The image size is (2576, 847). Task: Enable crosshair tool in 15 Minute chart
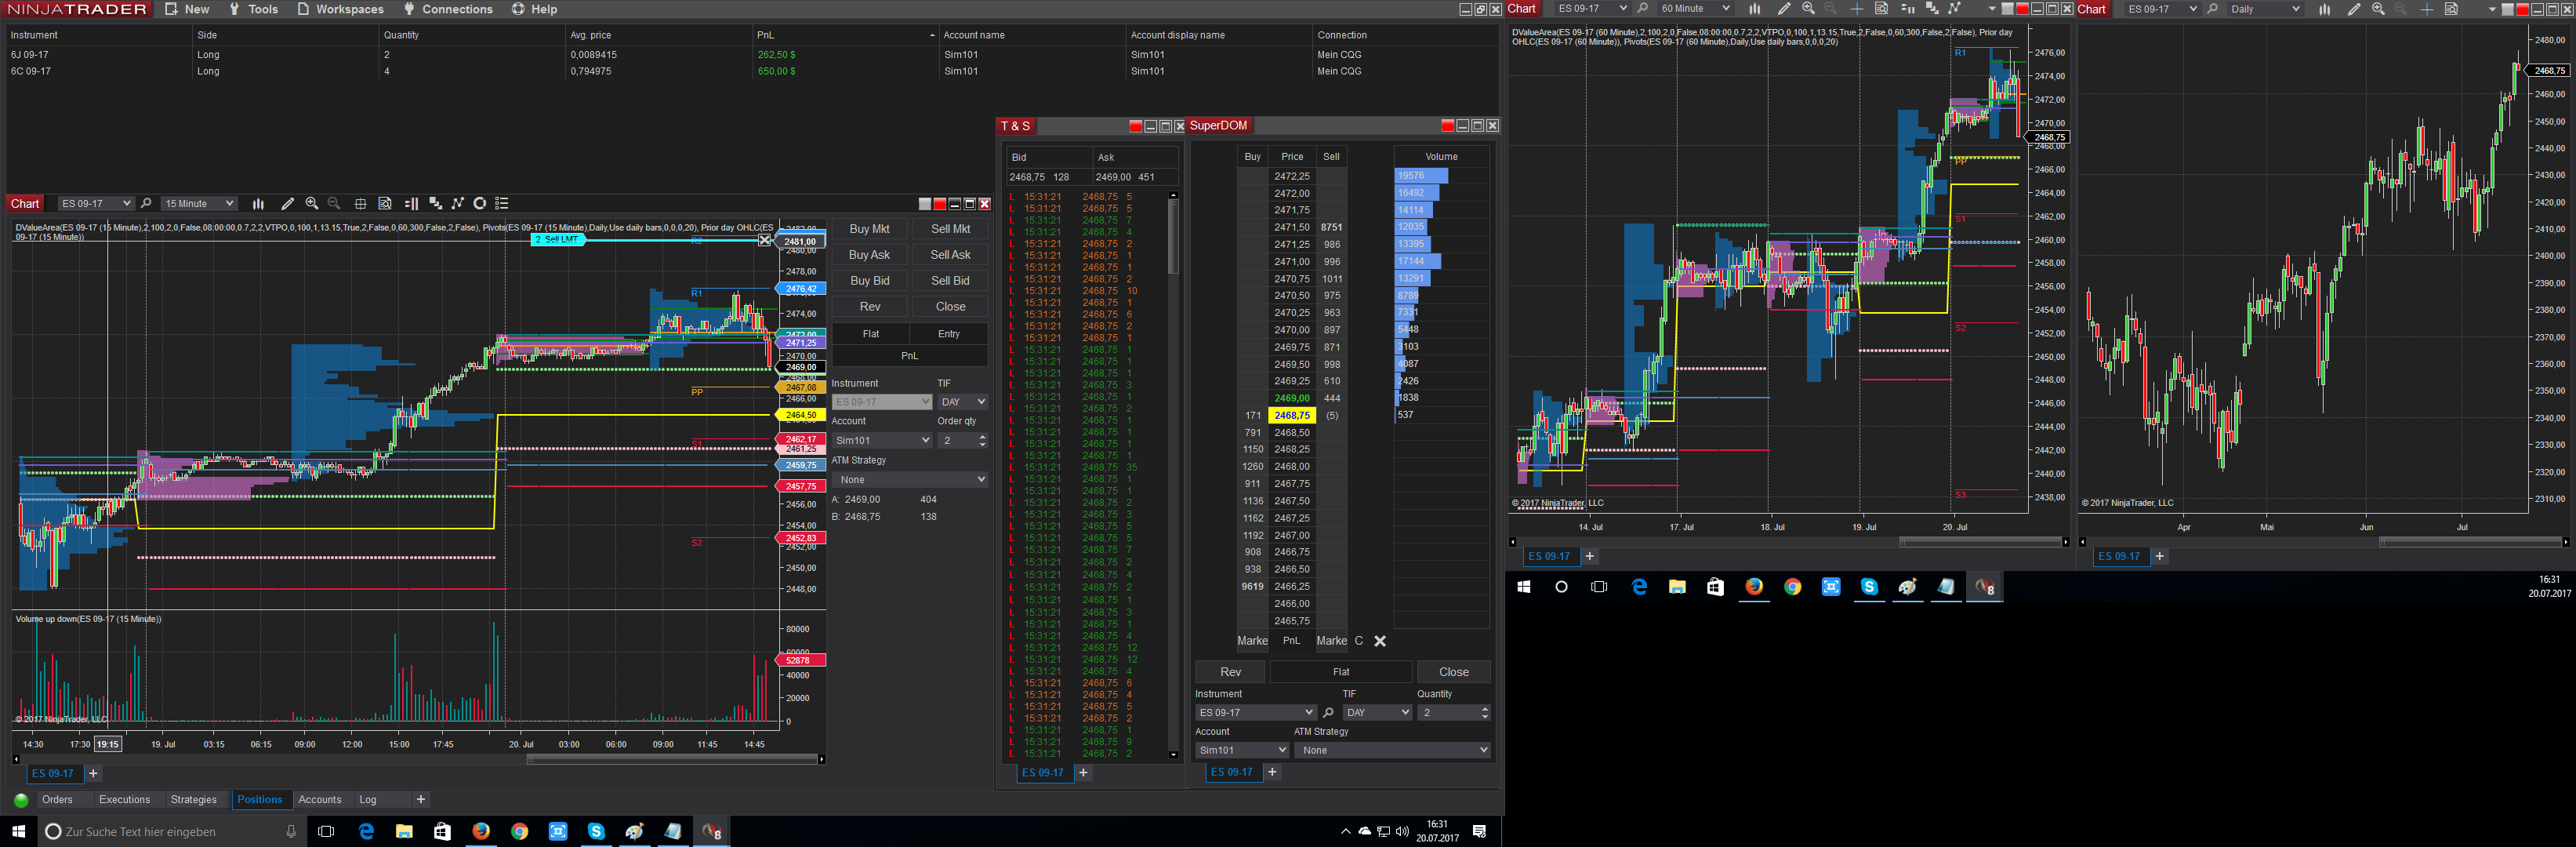(x=360, y=204)
